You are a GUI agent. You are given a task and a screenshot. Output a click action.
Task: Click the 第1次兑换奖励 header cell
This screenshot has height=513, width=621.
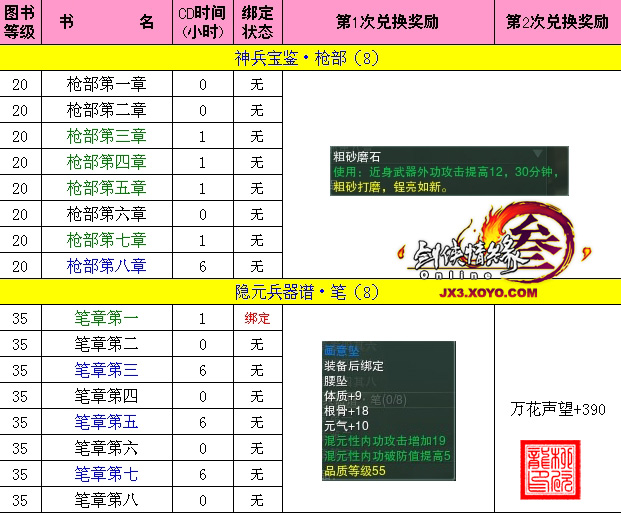pos(388,21)
